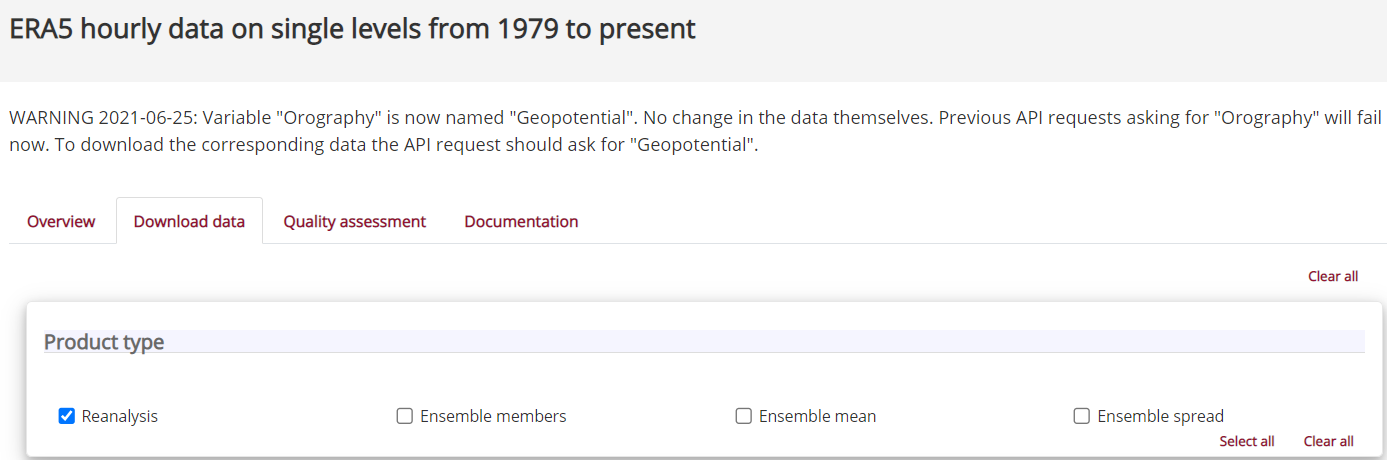The height and width of the screenshot is (460, 1387).
Task: Click Select all in Product type panel
Action: point(1246,441)
